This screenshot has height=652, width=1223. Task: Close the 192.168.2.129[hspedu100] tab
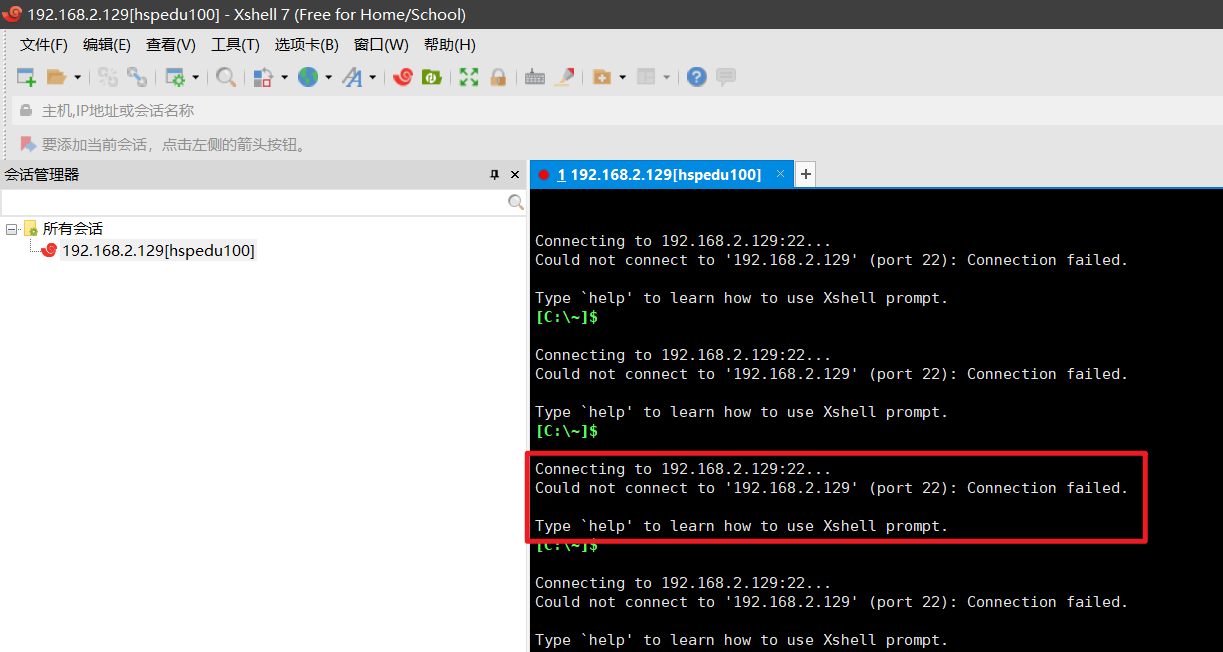[x=781, y=174]
